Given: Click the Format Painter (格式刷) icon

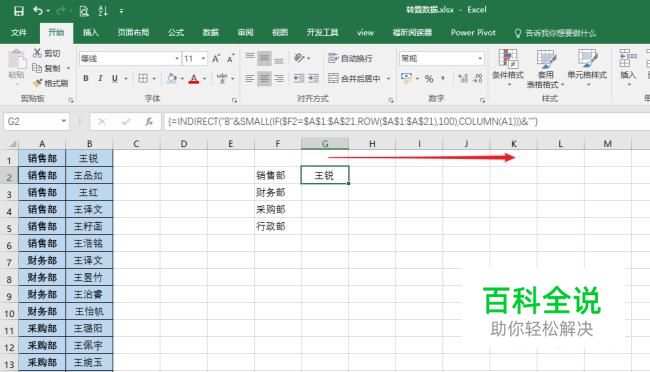Looking at the screenshot, I should 37,83.
